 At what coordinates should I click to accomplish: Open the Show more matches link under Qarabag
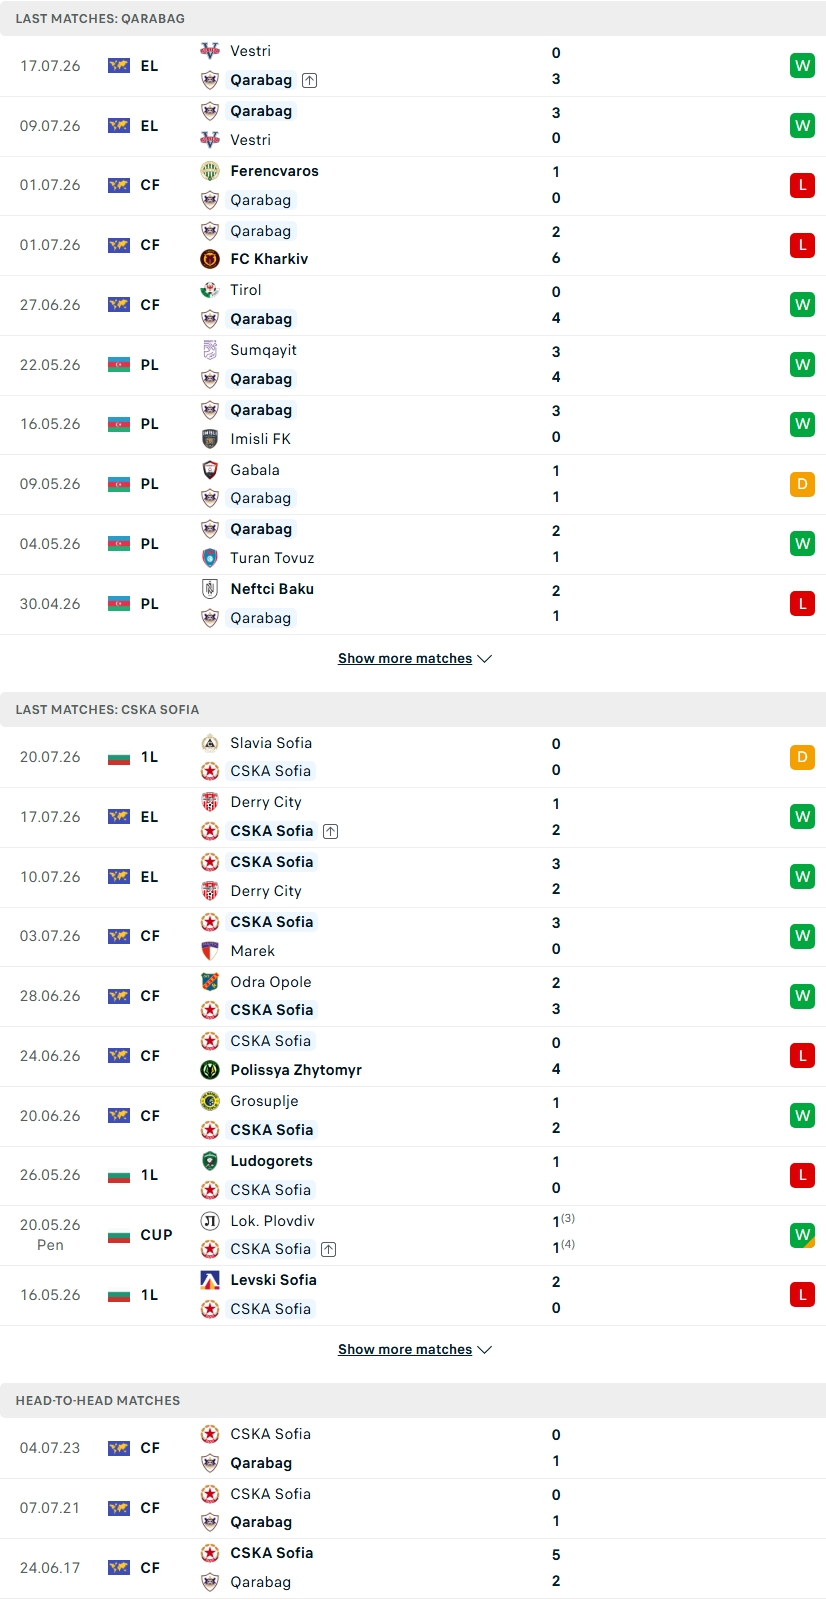click(x=405, y=659)
